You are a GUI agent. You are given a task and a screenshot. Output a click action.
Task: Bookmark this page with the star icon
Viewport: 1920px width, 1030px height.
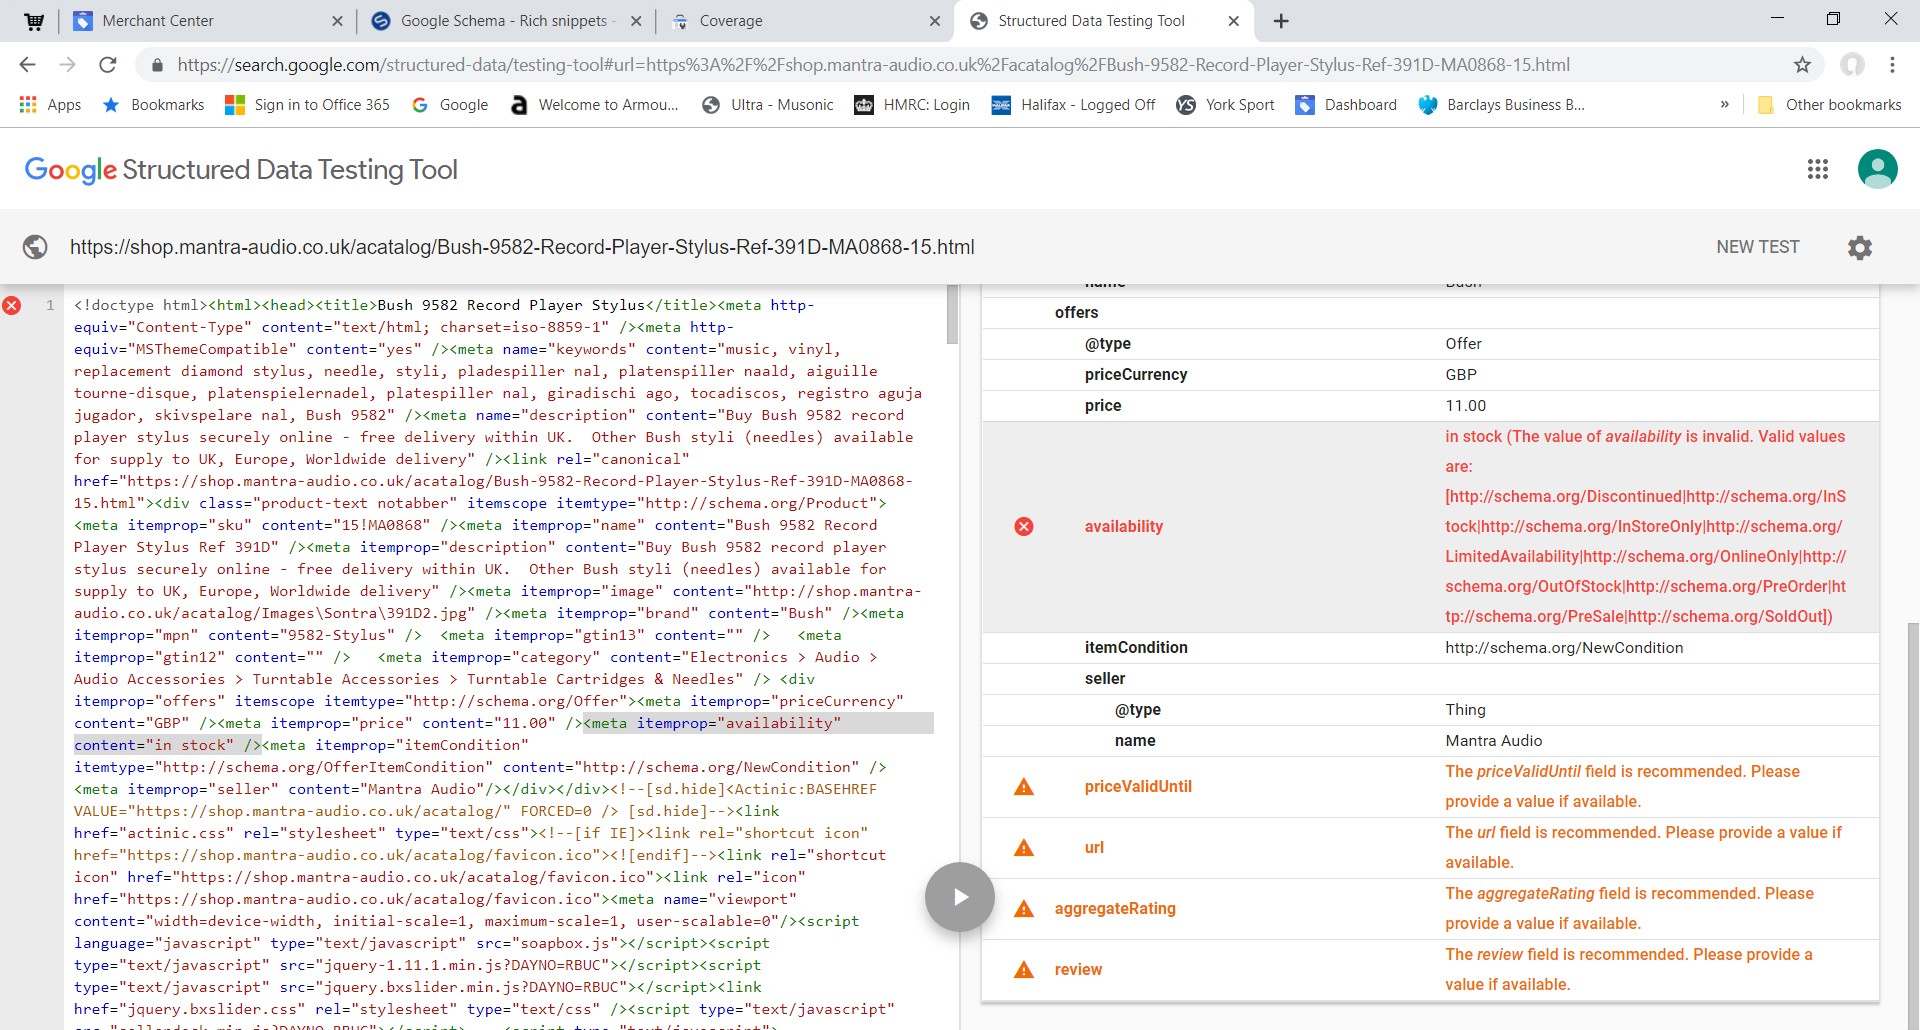(1802, 65)
